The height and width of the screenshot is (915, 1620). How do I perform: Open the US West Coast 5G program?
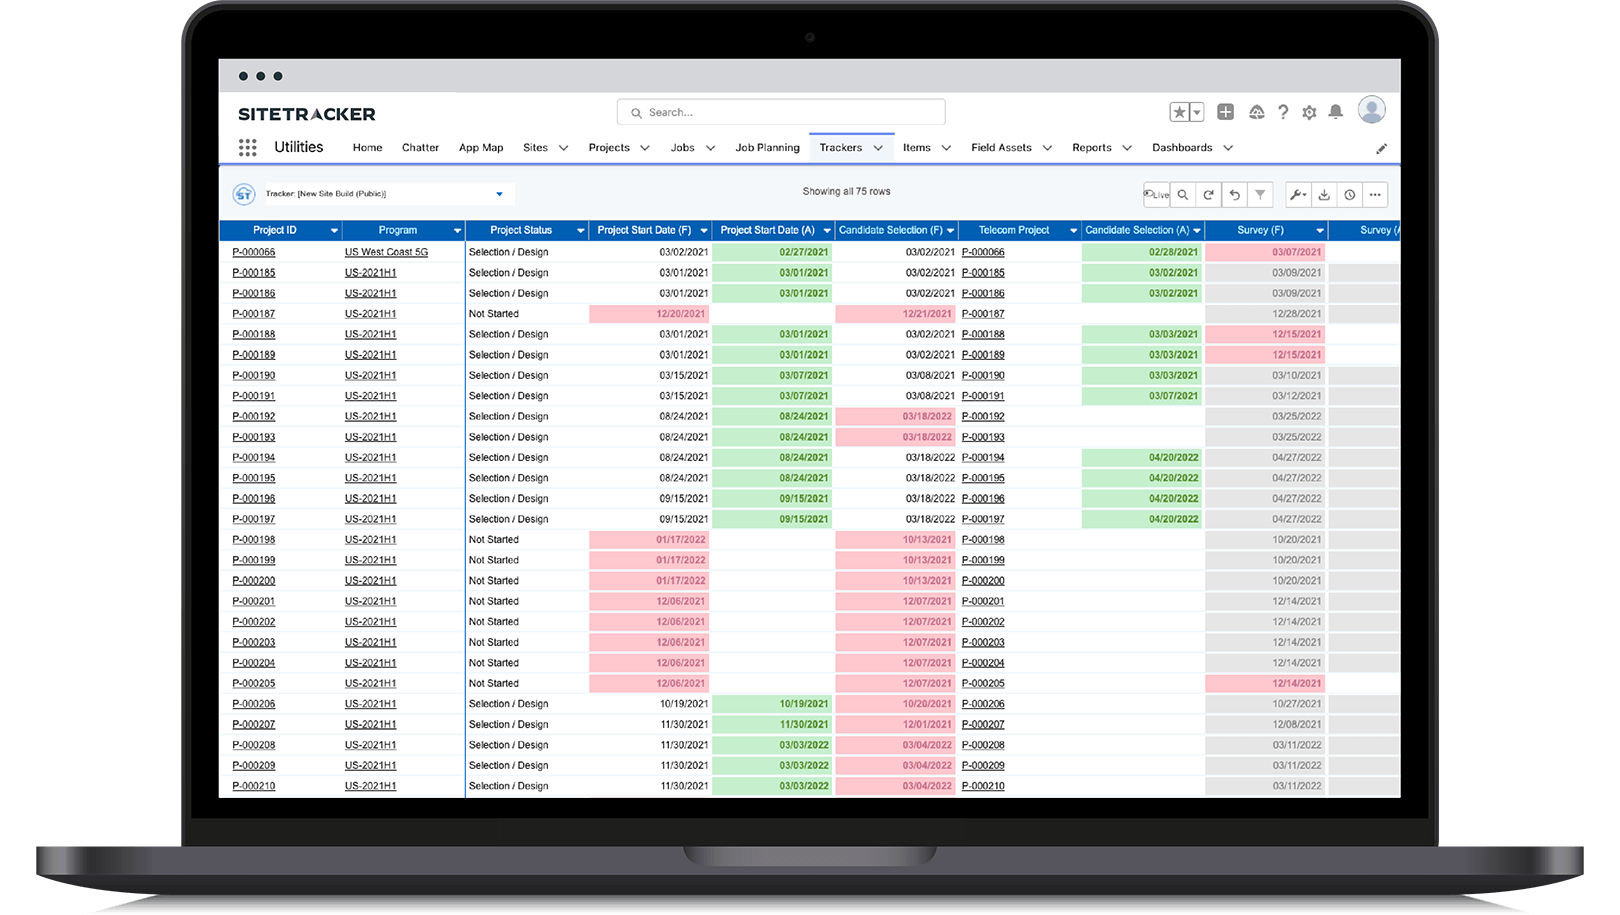click(386, 252)
